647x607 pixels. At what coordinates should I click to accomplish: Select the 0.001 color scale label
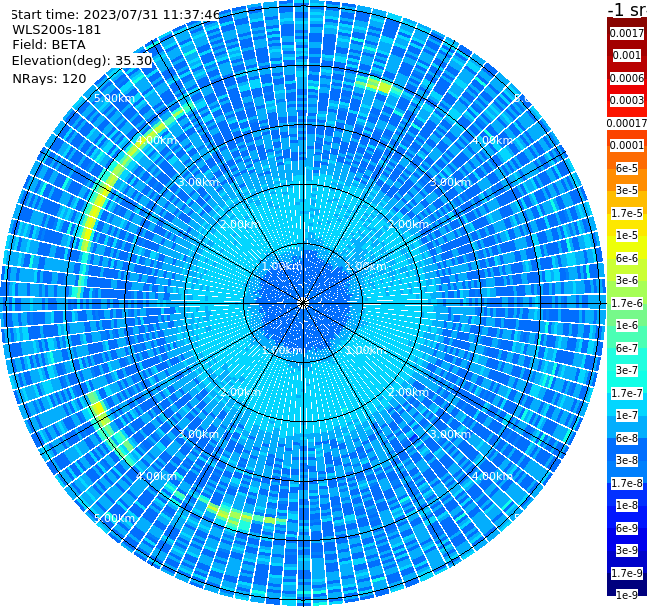tap(627, 56)
